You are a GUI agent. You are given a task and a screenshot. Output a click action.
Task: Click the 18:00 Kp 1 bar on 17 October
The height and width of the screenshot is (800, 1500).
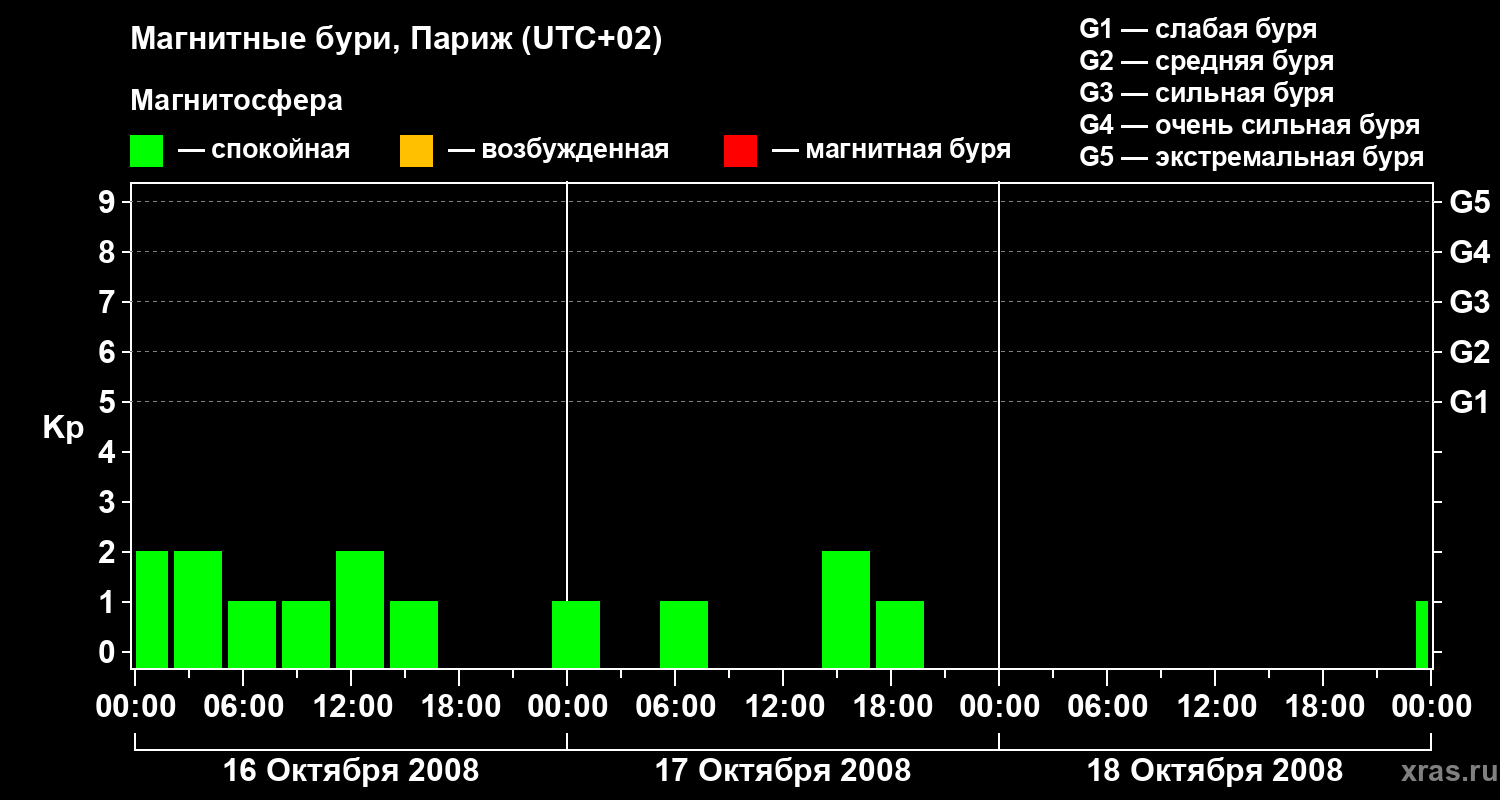900,634
